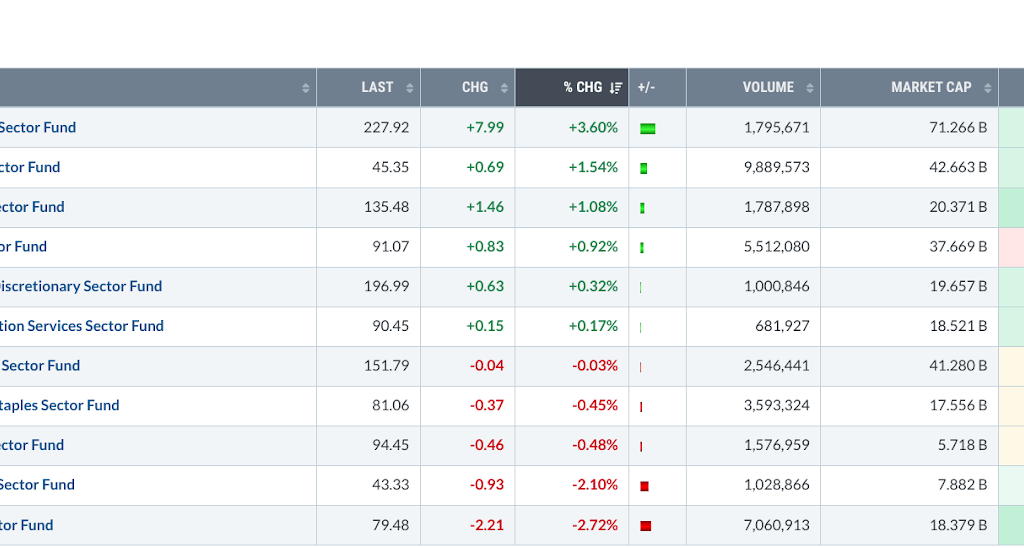Open Services Sector Fund link

tap(82, 326)
